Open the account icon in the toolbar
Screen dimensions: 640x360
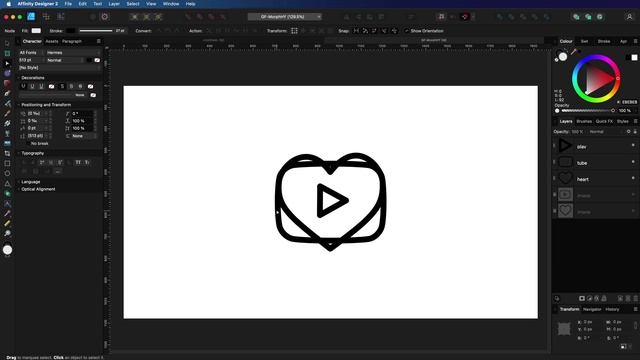tap(629, 17)
